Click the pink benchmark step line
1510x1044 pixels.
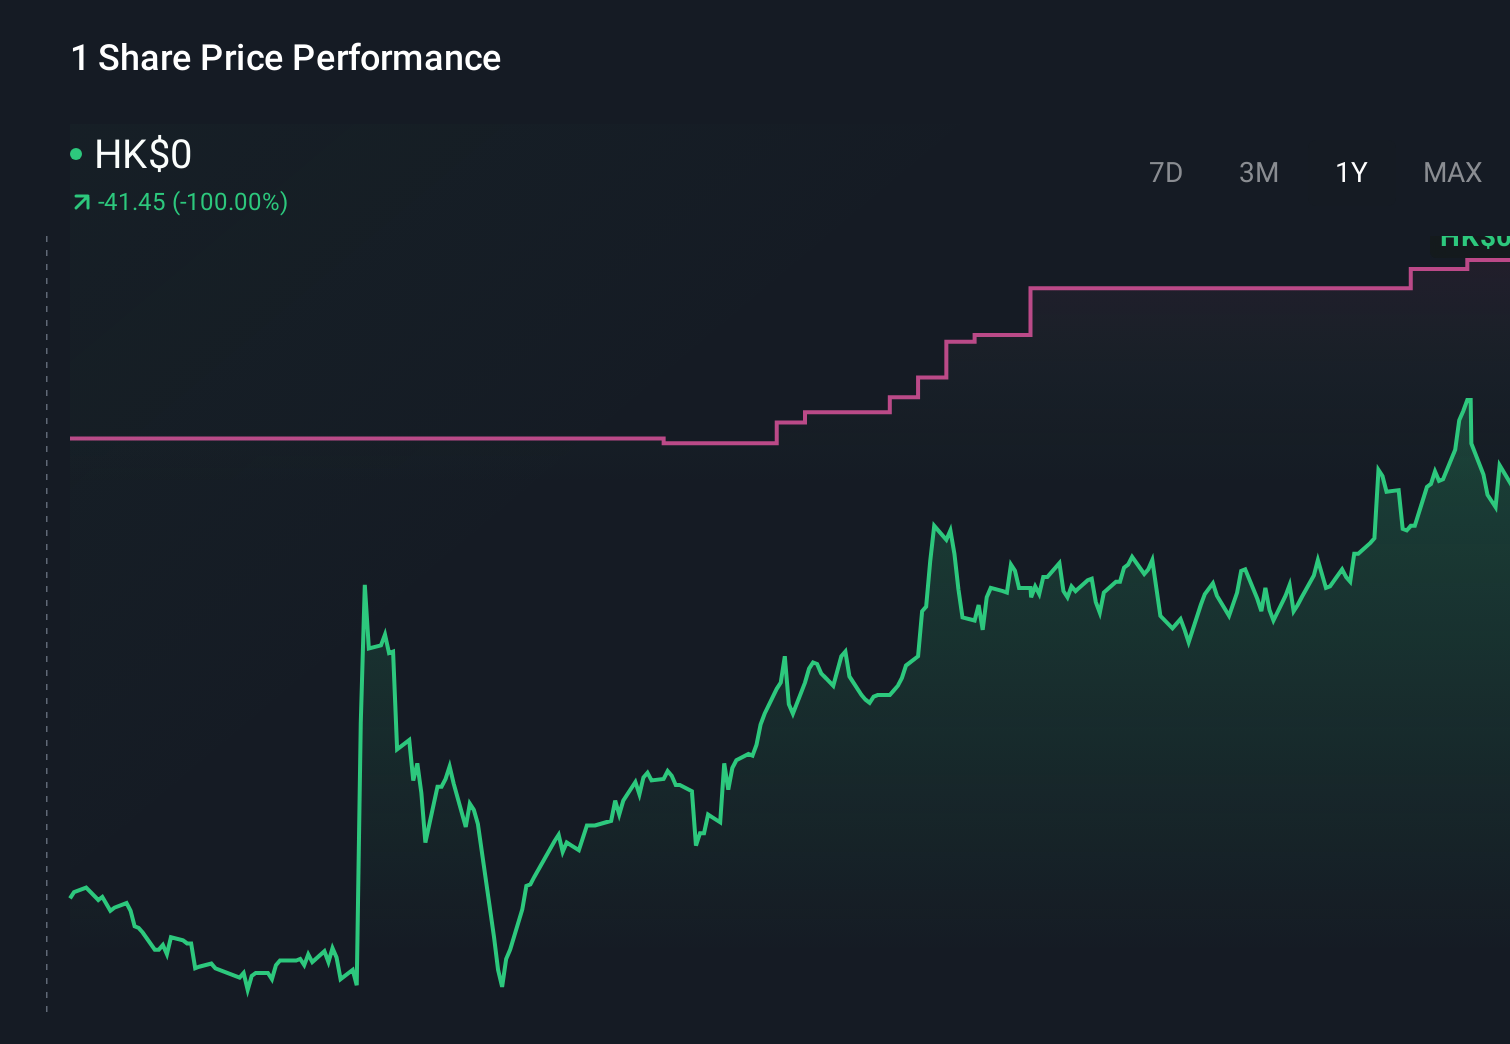point(400,438)
